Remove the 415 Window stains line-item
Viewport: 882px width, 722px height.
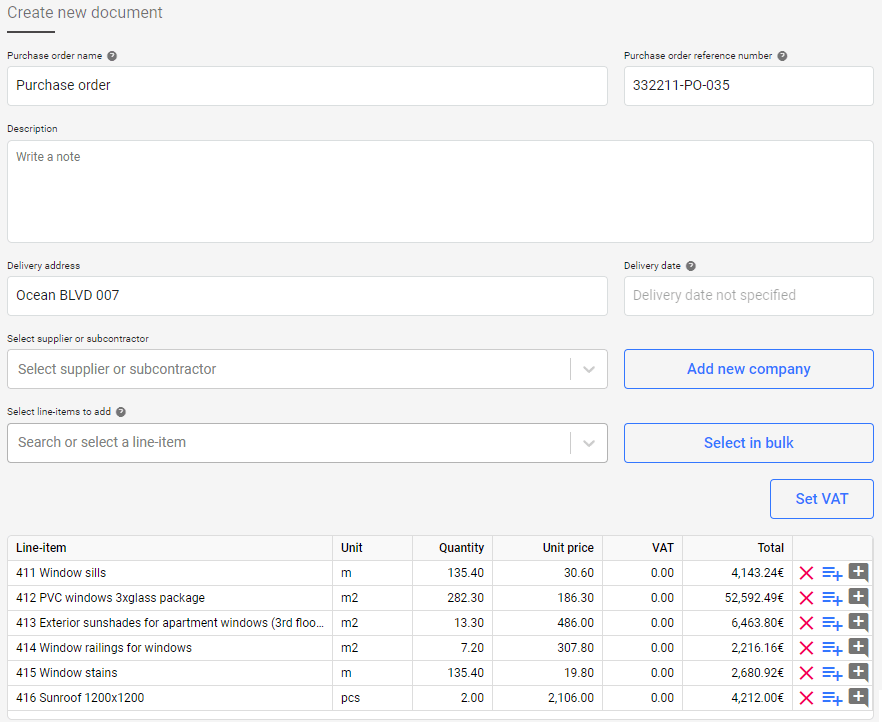806,673
